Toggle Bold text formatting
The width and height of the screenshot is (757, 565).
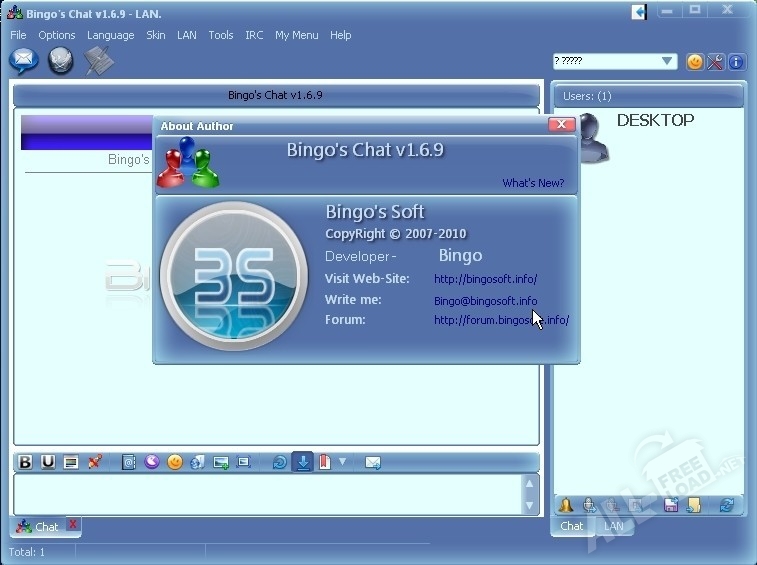point(26,462)
